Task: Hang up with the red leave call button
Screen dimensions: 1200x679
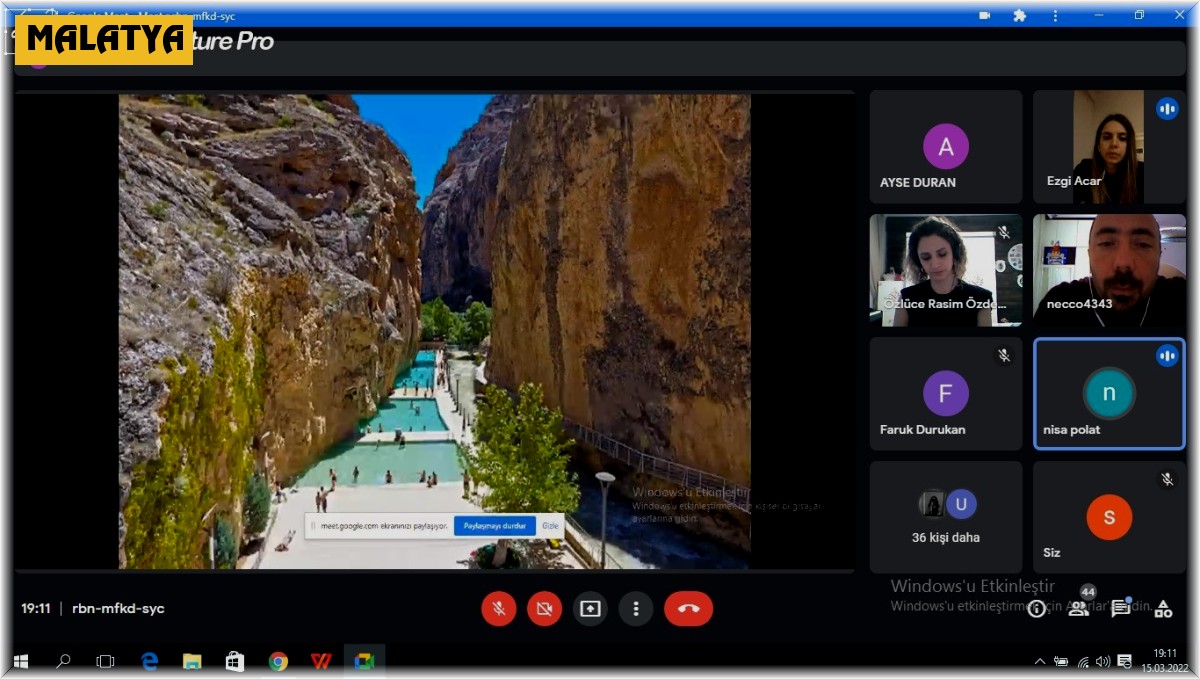Action: pos(688,608)
